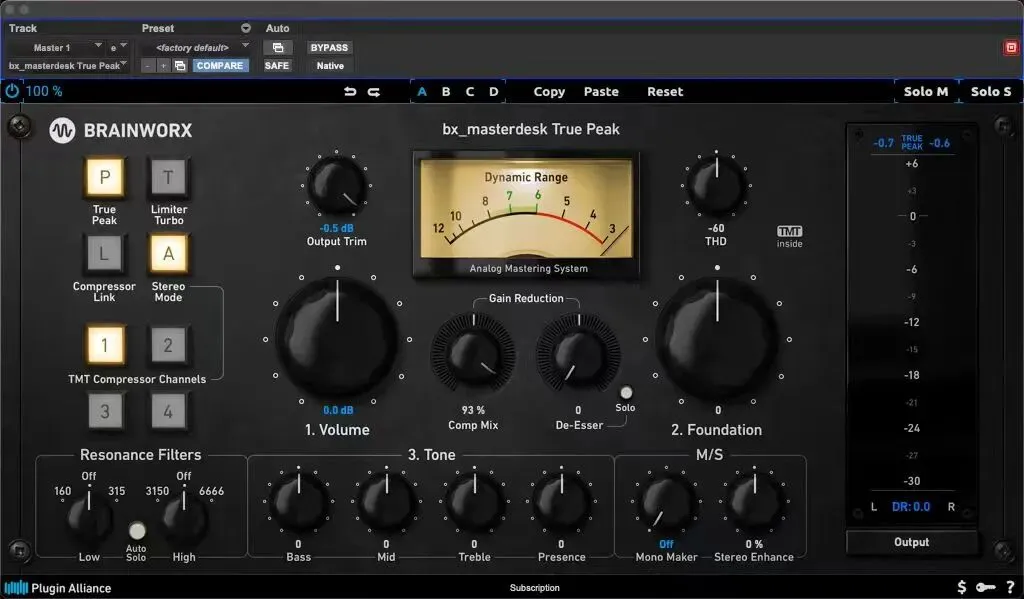Toggle the Compressor Link L button
The width and height of the screenshot is (1024, 599).
tap(104, 253)
